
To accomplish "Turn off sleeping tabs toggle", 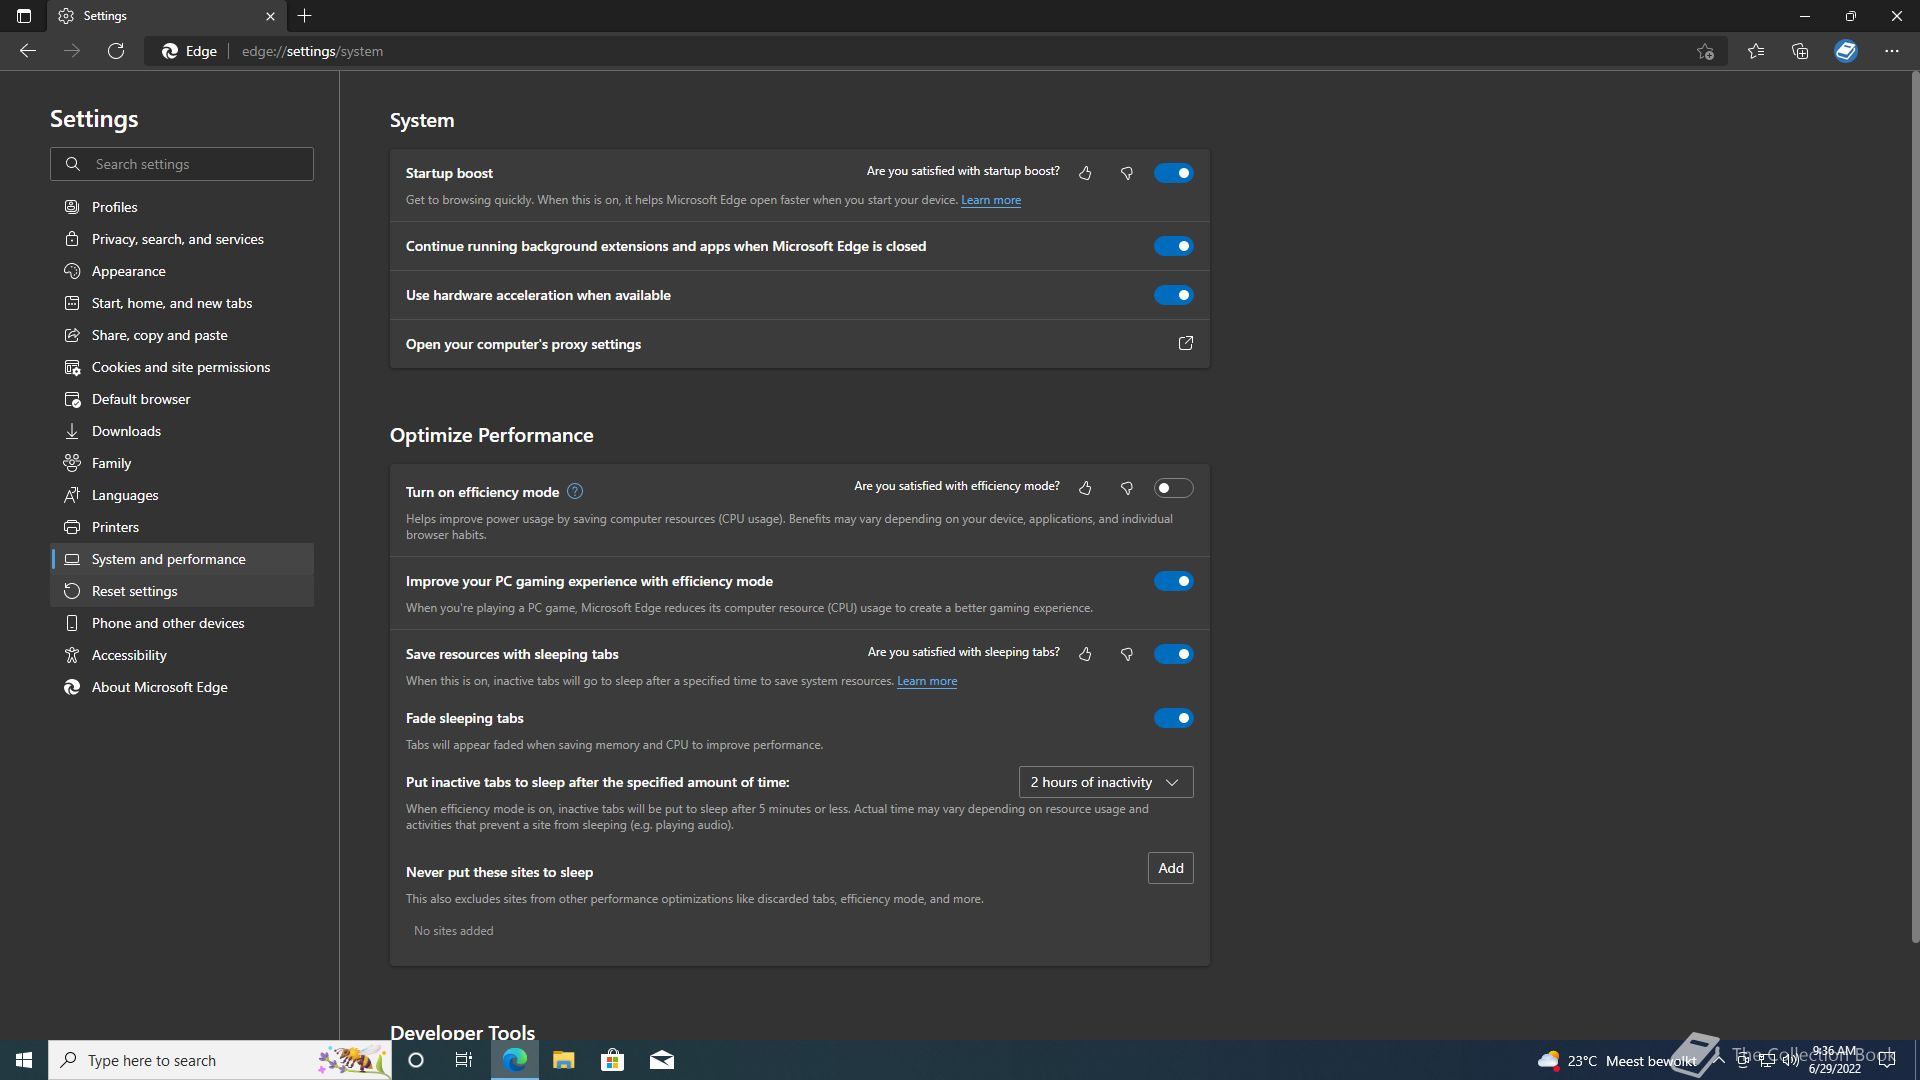I will 1174,654.
